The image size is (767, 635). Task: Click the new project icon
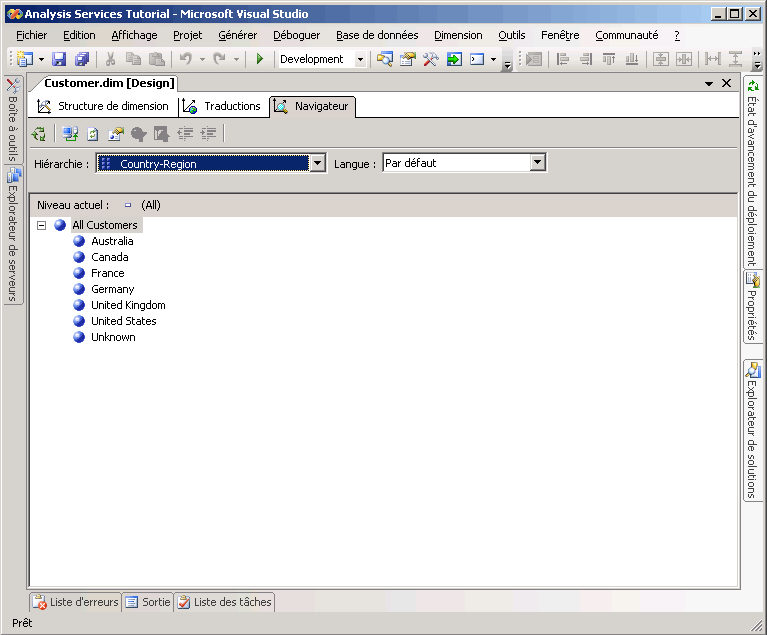pyautogui.click(x=25, y=59)
